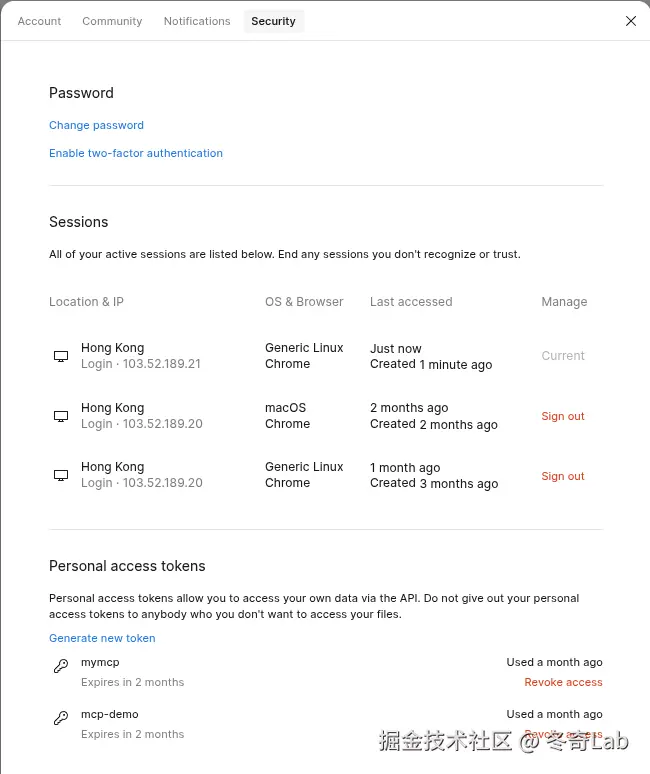Open the Community tab

click(x=112, y=21)
